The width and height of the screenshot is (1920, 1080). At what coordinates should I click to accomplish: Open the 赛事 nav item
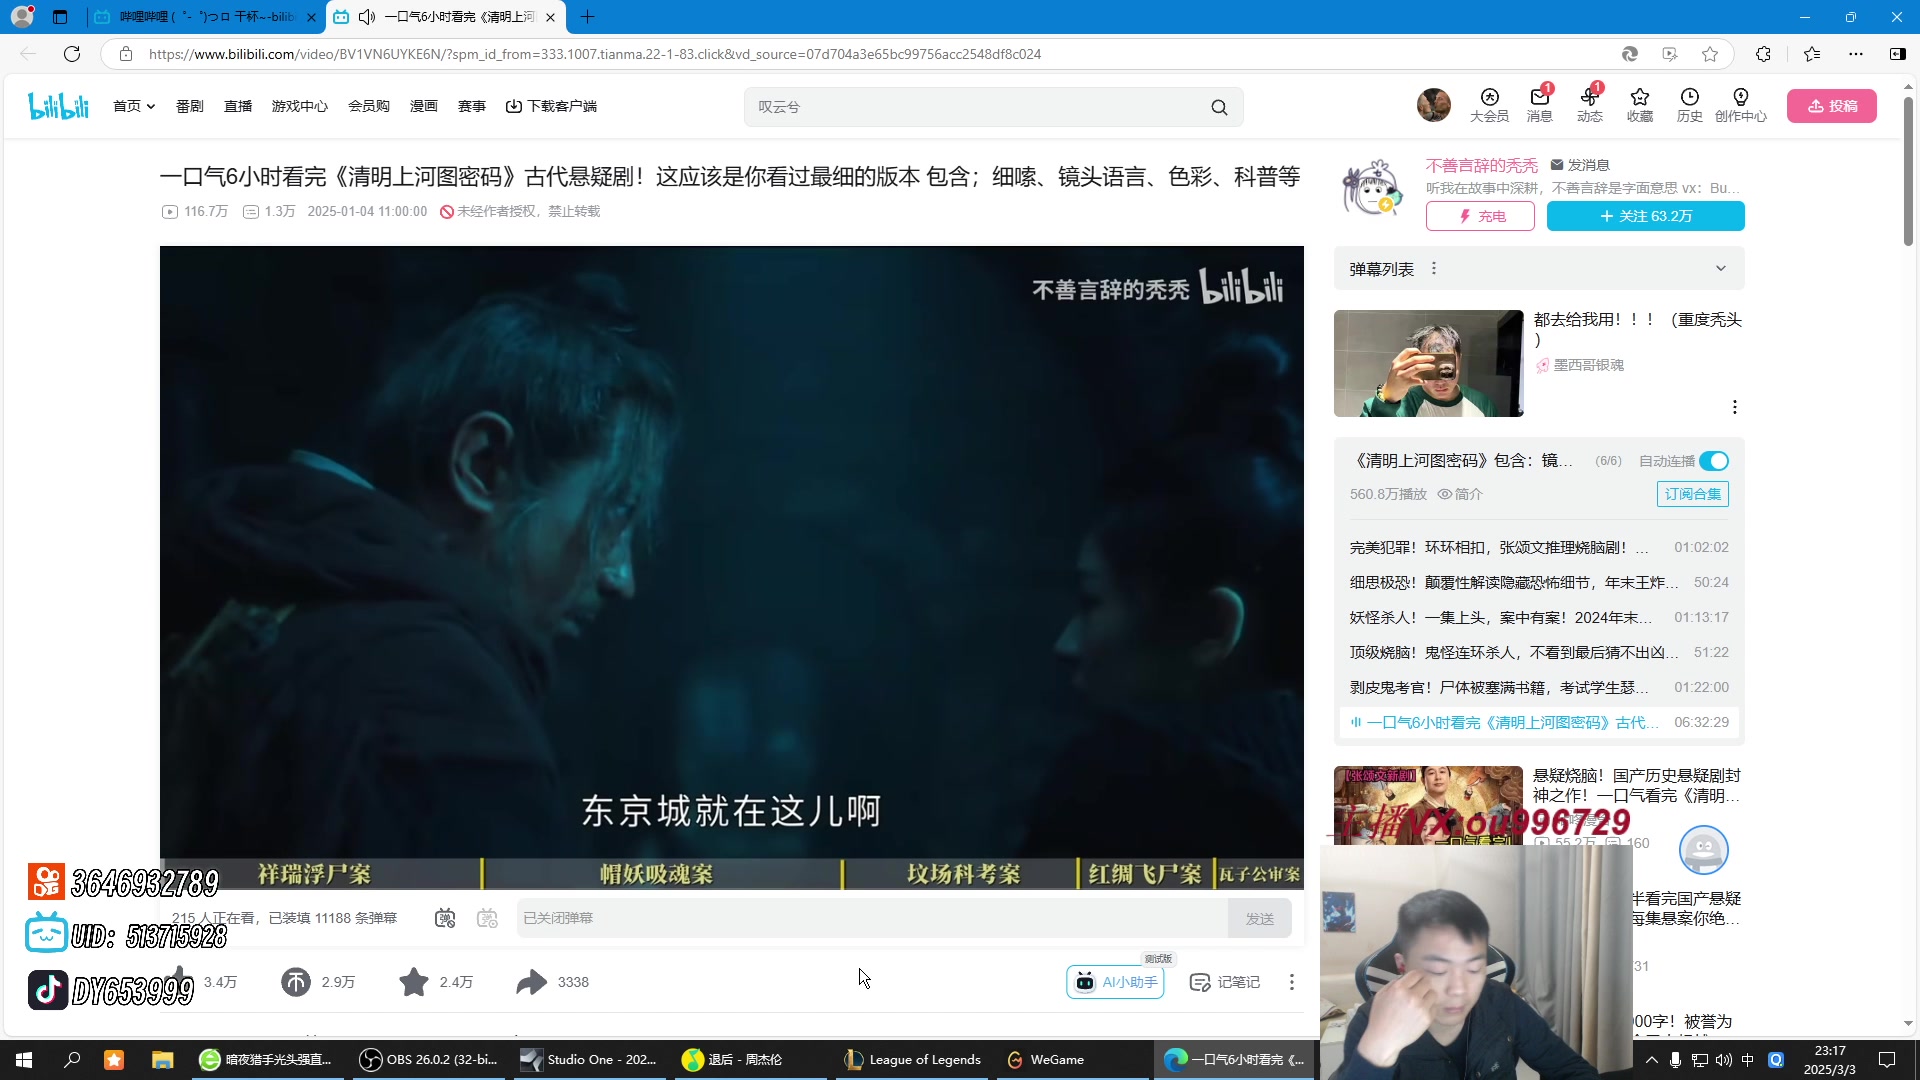472,106
